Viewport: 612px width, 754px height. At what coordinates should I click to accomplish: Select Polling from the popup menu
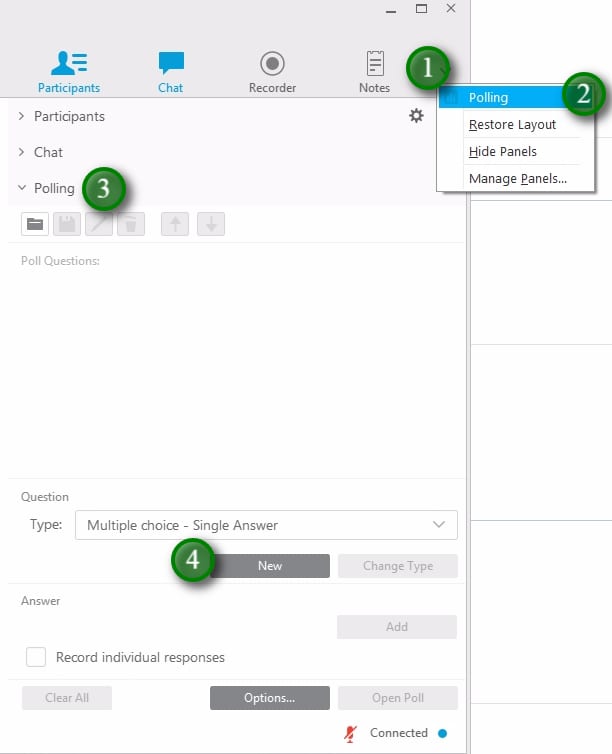[x=488, y=97]
